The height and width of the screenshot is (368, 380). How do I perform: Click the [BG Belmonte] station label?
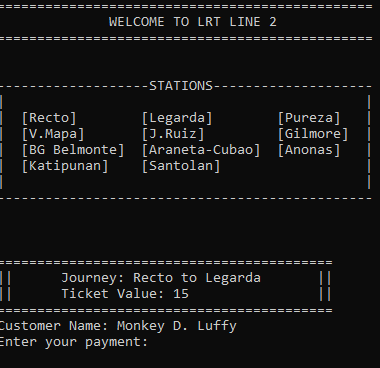[73, 150]
